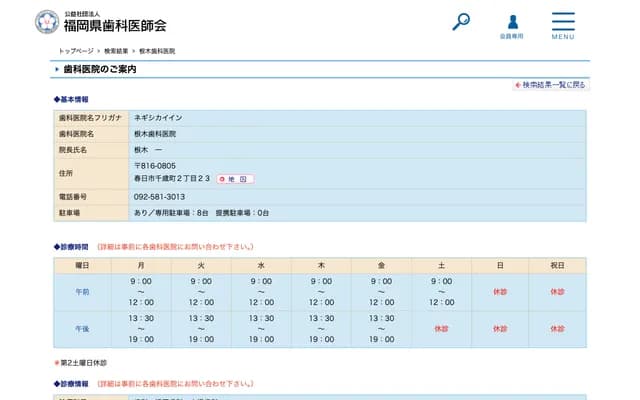The height and width of the screenshot is (400, 640).
Task: Click the 祝日 column header
Action: coord(557,265)
